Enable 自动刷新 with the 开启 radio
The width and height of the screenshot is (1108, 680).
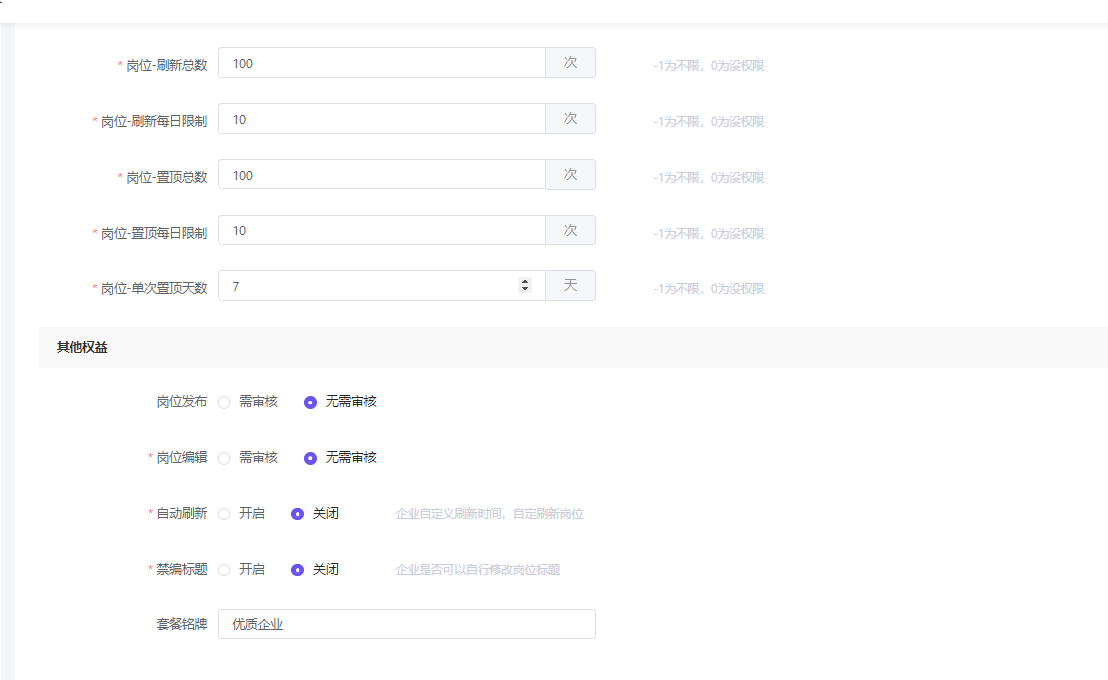pos(225,514)
